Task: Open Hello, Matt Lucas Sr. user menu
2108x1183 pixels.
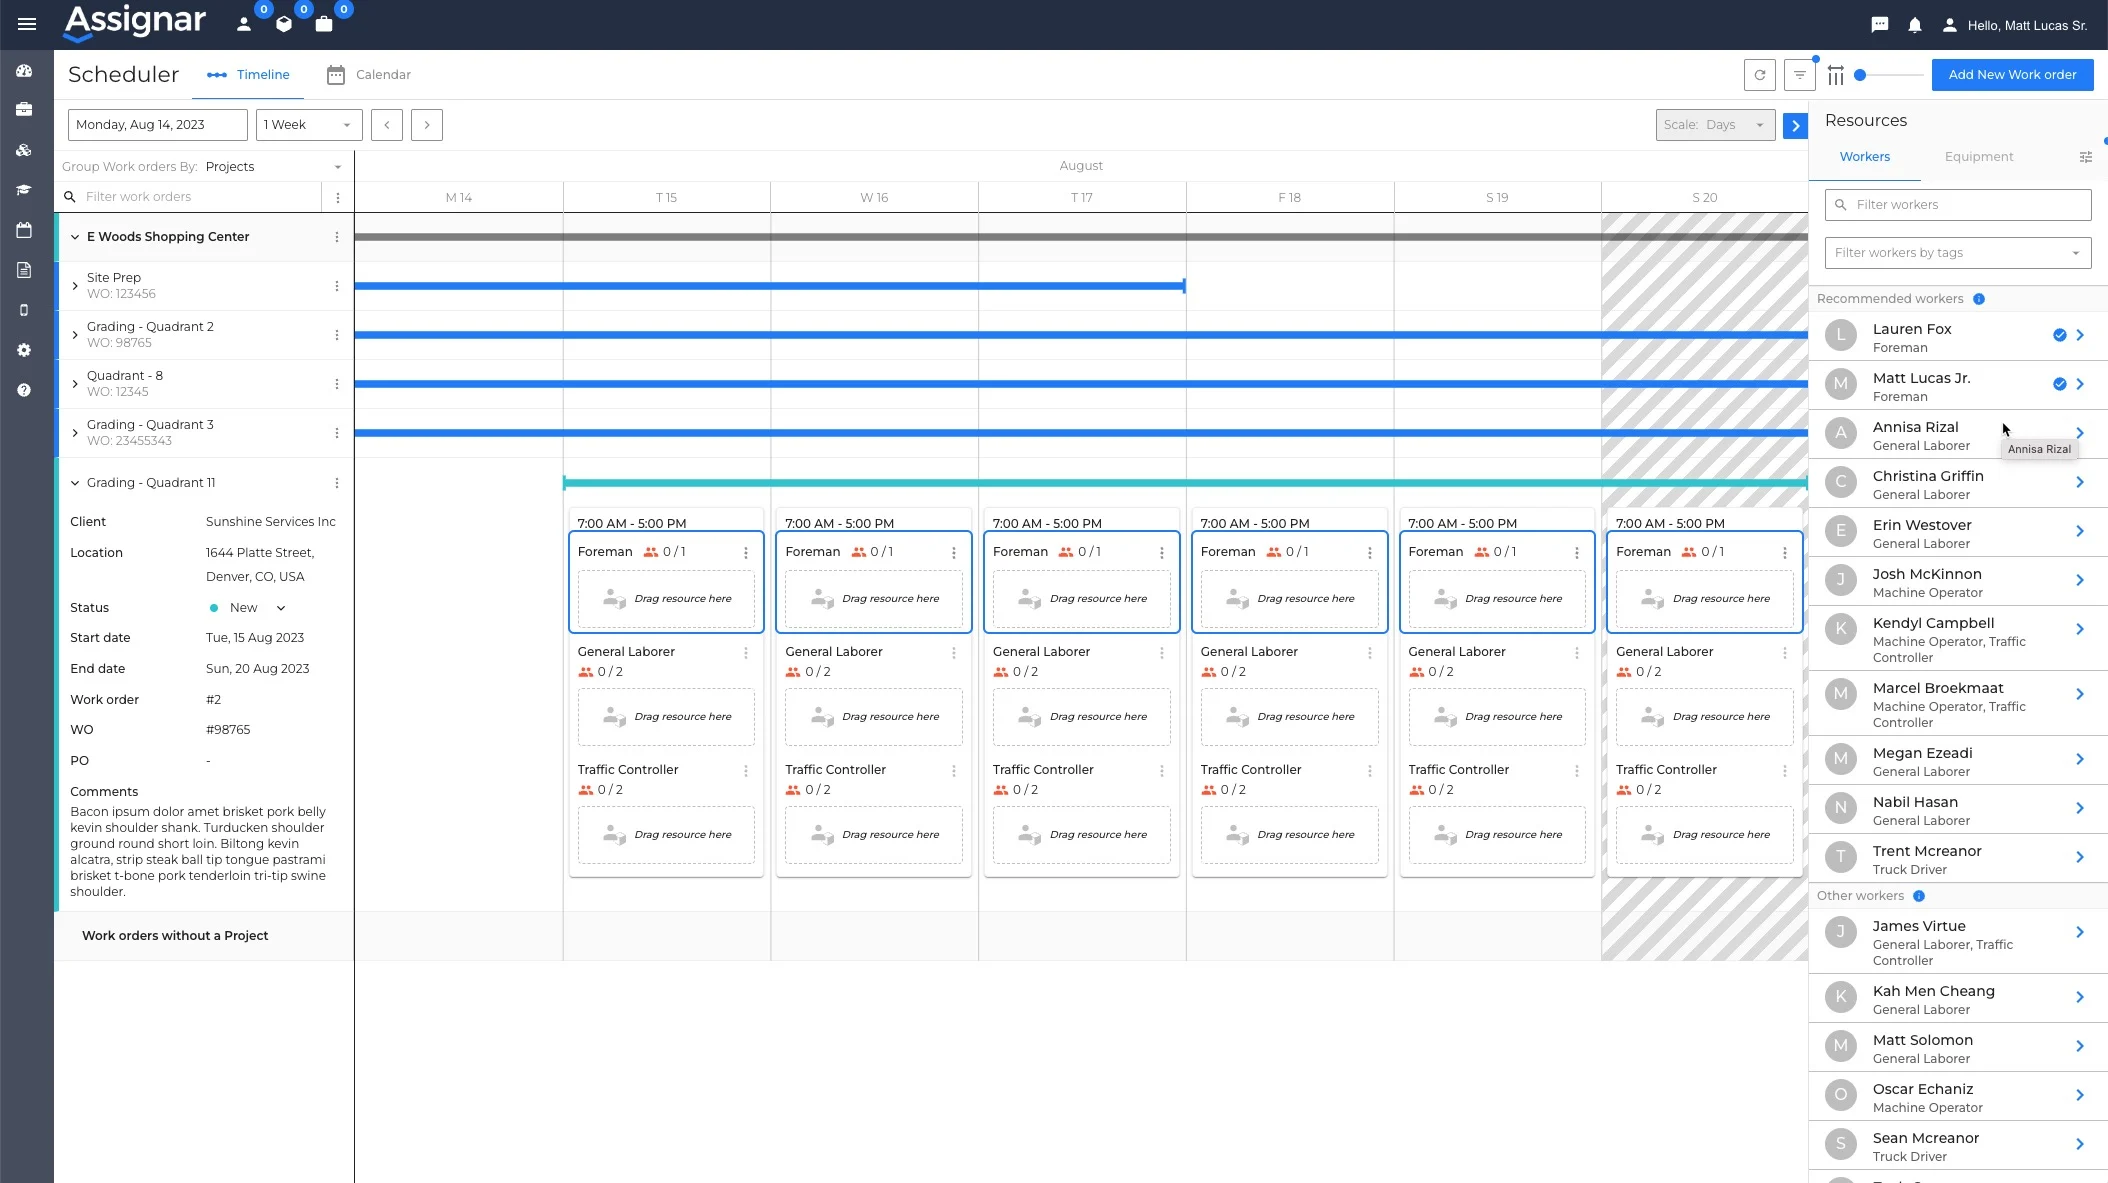Action: click(2016, 25)
